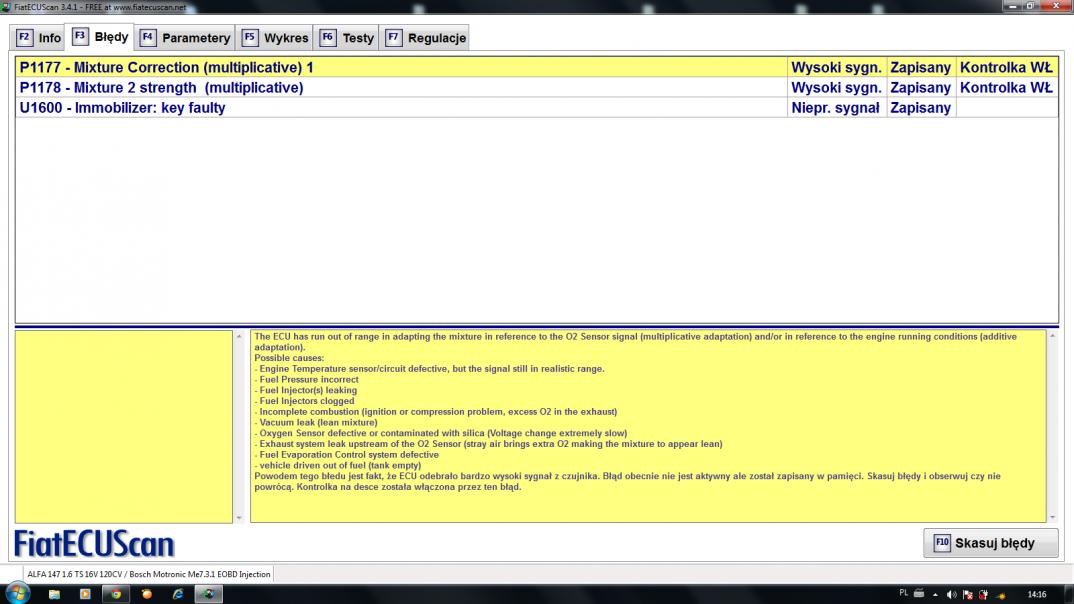Click the error description text box
The width and height of the screenshot is (1074, 604).
648,426
